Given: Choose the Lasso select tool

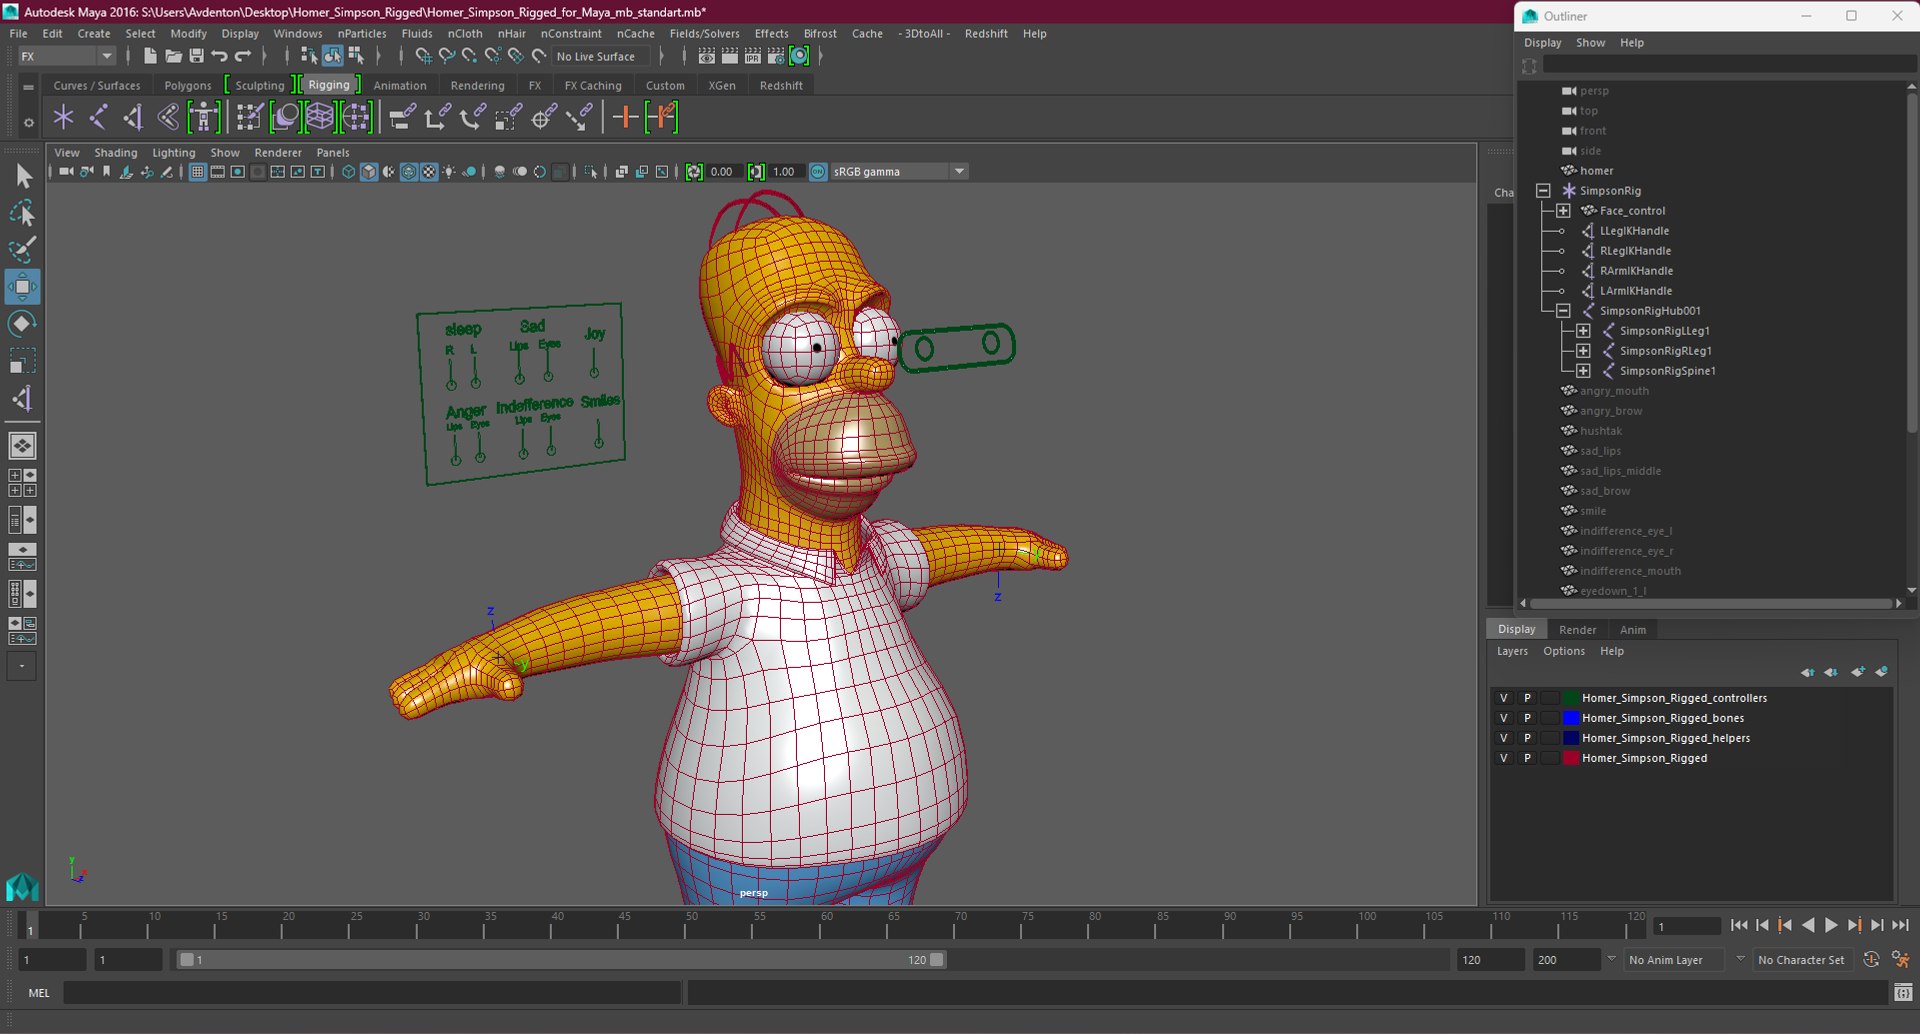Looking at the screenshot, I should point(22,214).
